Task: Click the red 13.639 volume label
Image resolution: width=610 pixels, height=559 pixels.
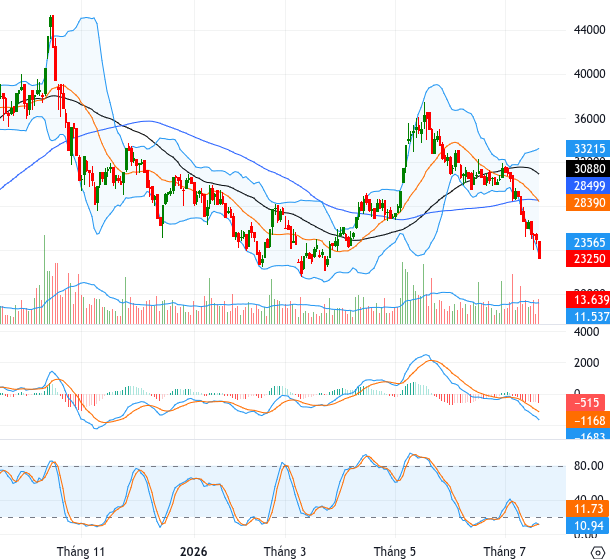Action: click(588, 300)
